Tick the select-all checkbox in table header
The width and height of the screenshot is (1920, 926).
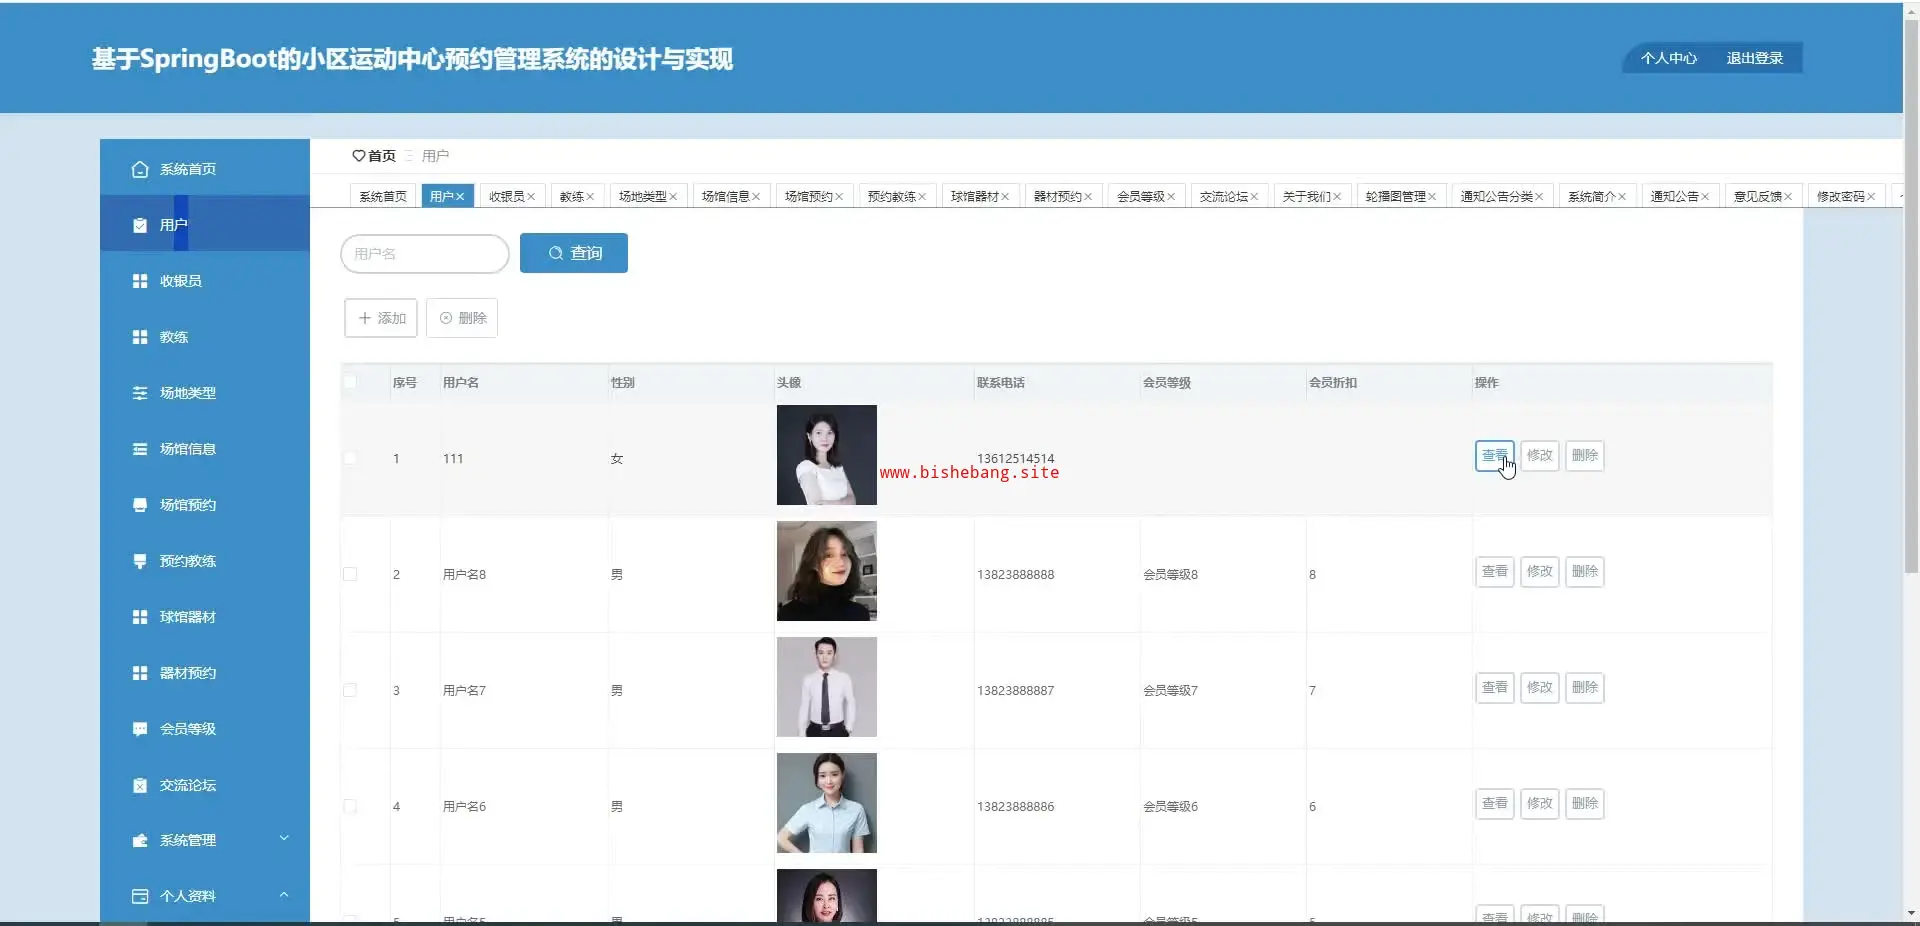pyautogui.click(x=350, y=382)
